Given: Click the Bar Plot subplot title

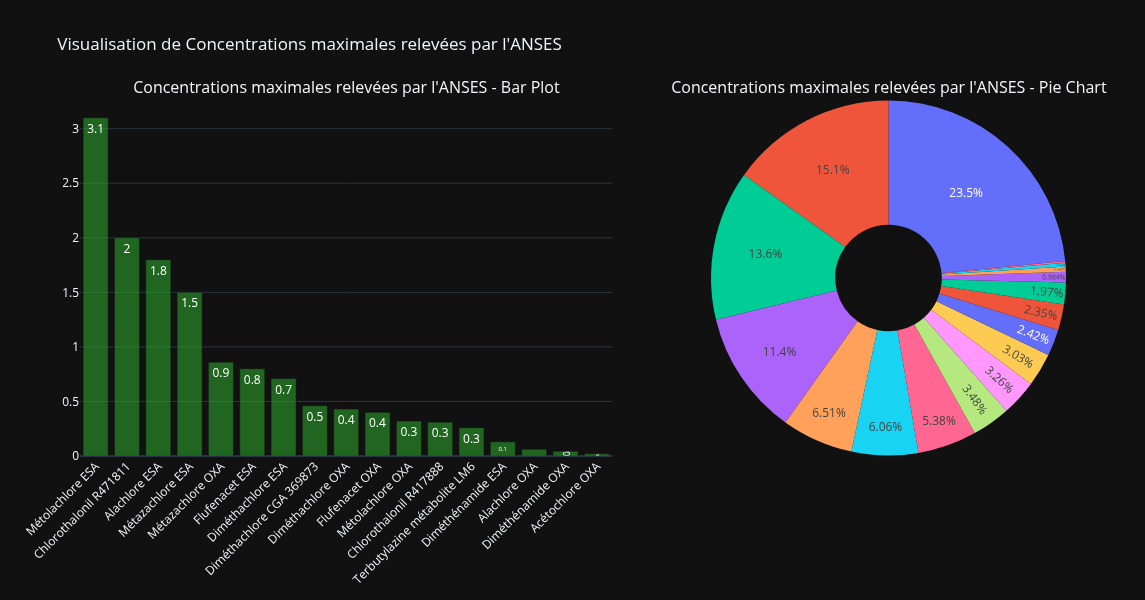Looking at the screenshot, I should [346, 88].
